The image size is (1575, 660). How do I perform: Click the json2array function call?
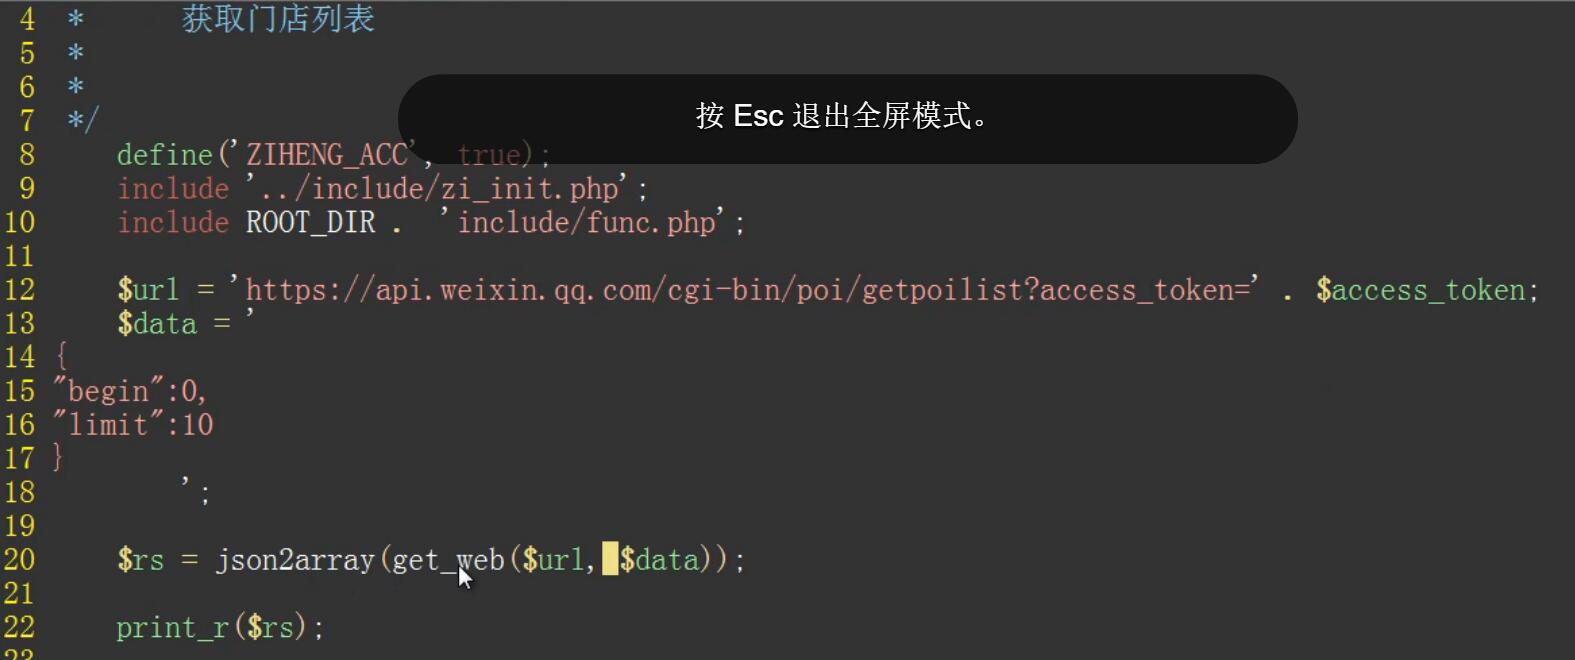(x=295, y=560)
